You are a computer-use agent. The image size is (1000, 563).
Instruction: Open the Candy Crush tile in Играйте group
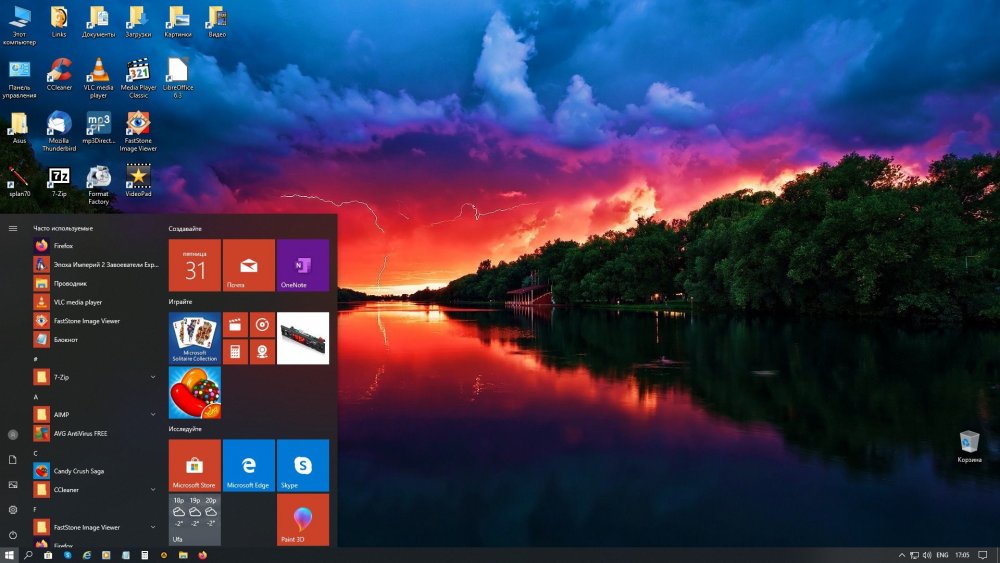[195, 392]
